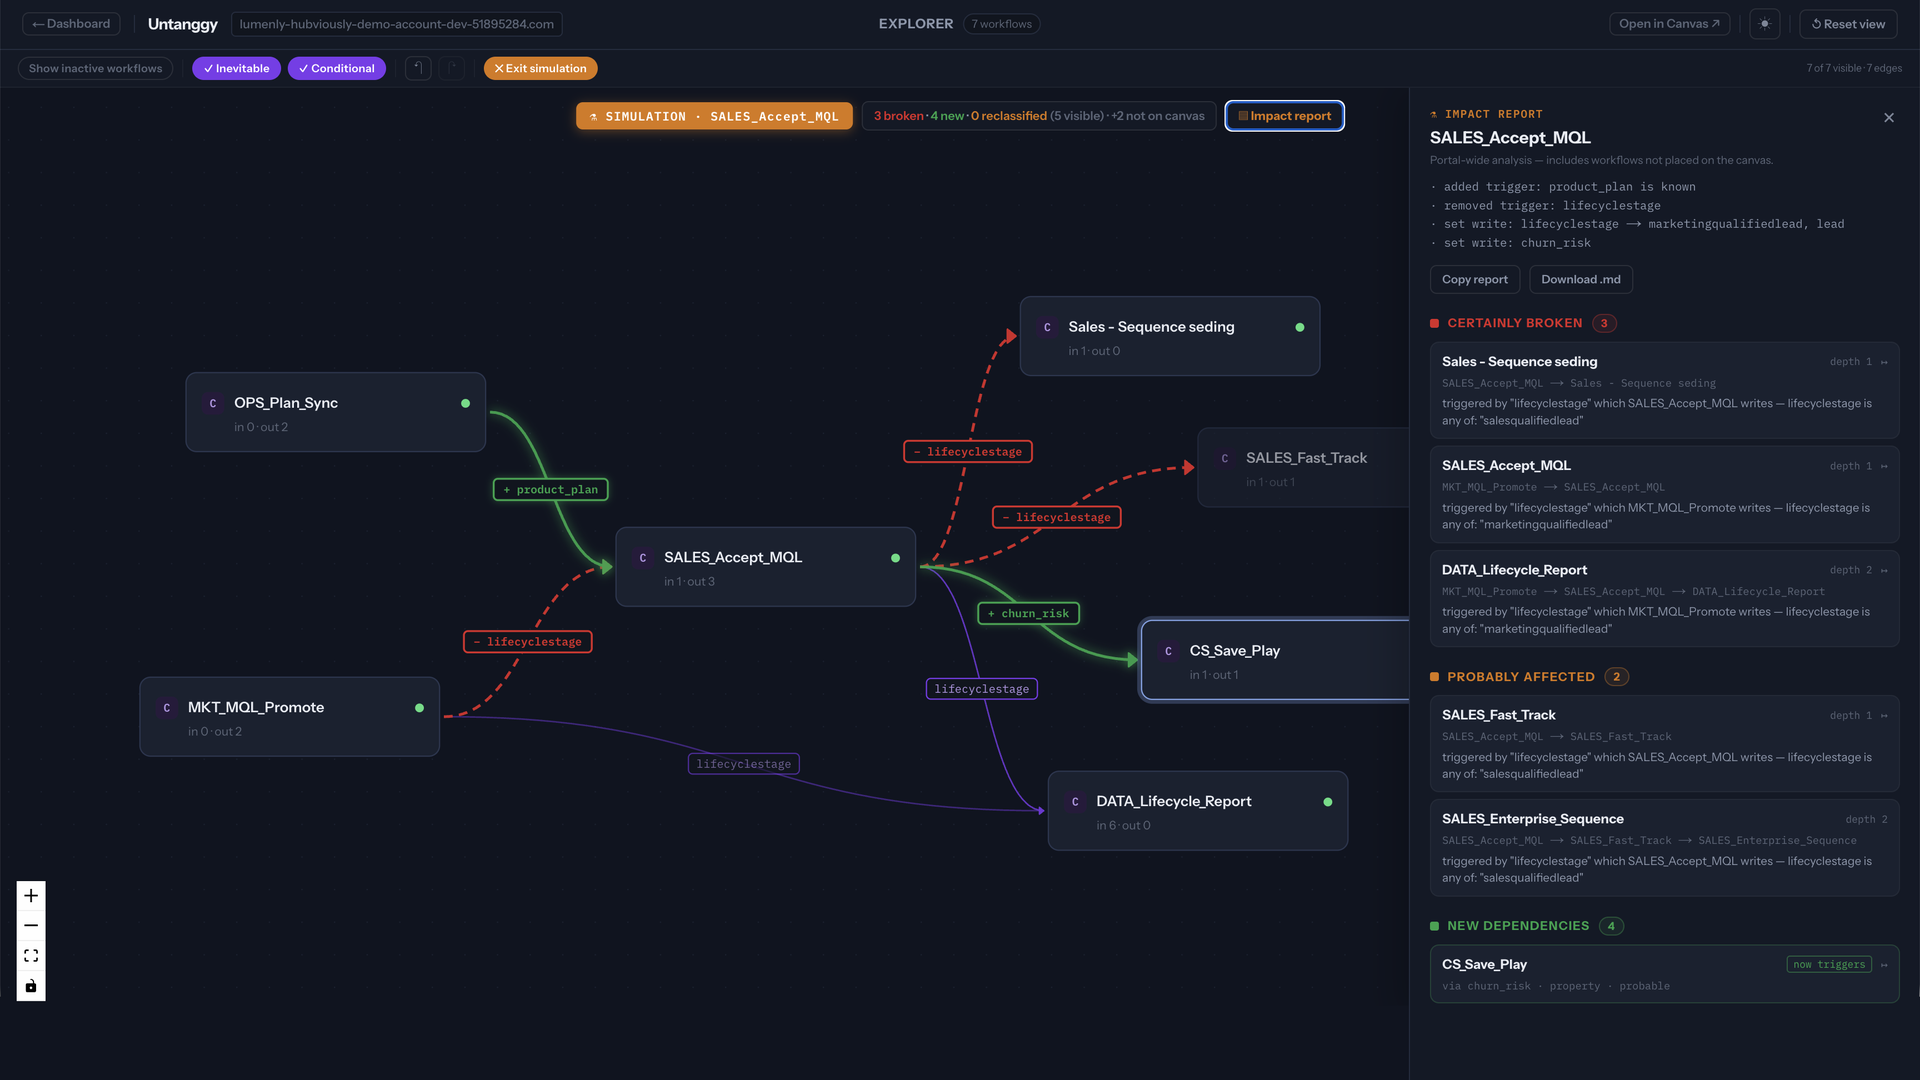Toggle the Inevitable filter chip

(x=236, y=68)
